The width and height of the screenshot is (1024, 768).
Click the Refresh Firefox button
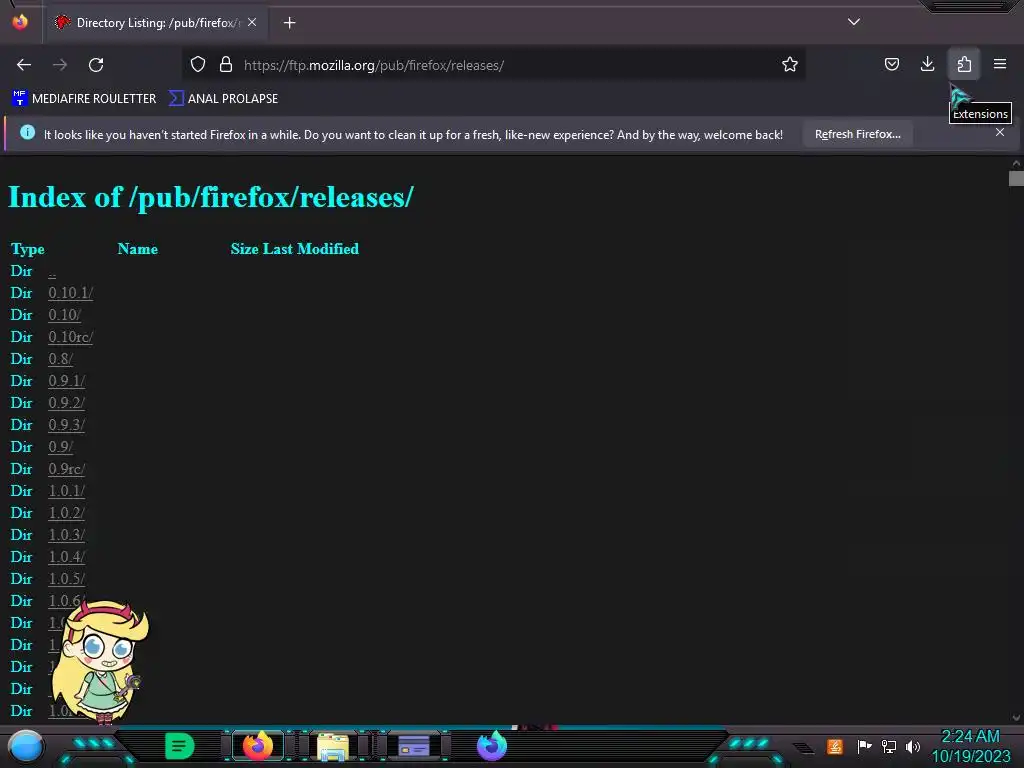click(x=857, y=134)
